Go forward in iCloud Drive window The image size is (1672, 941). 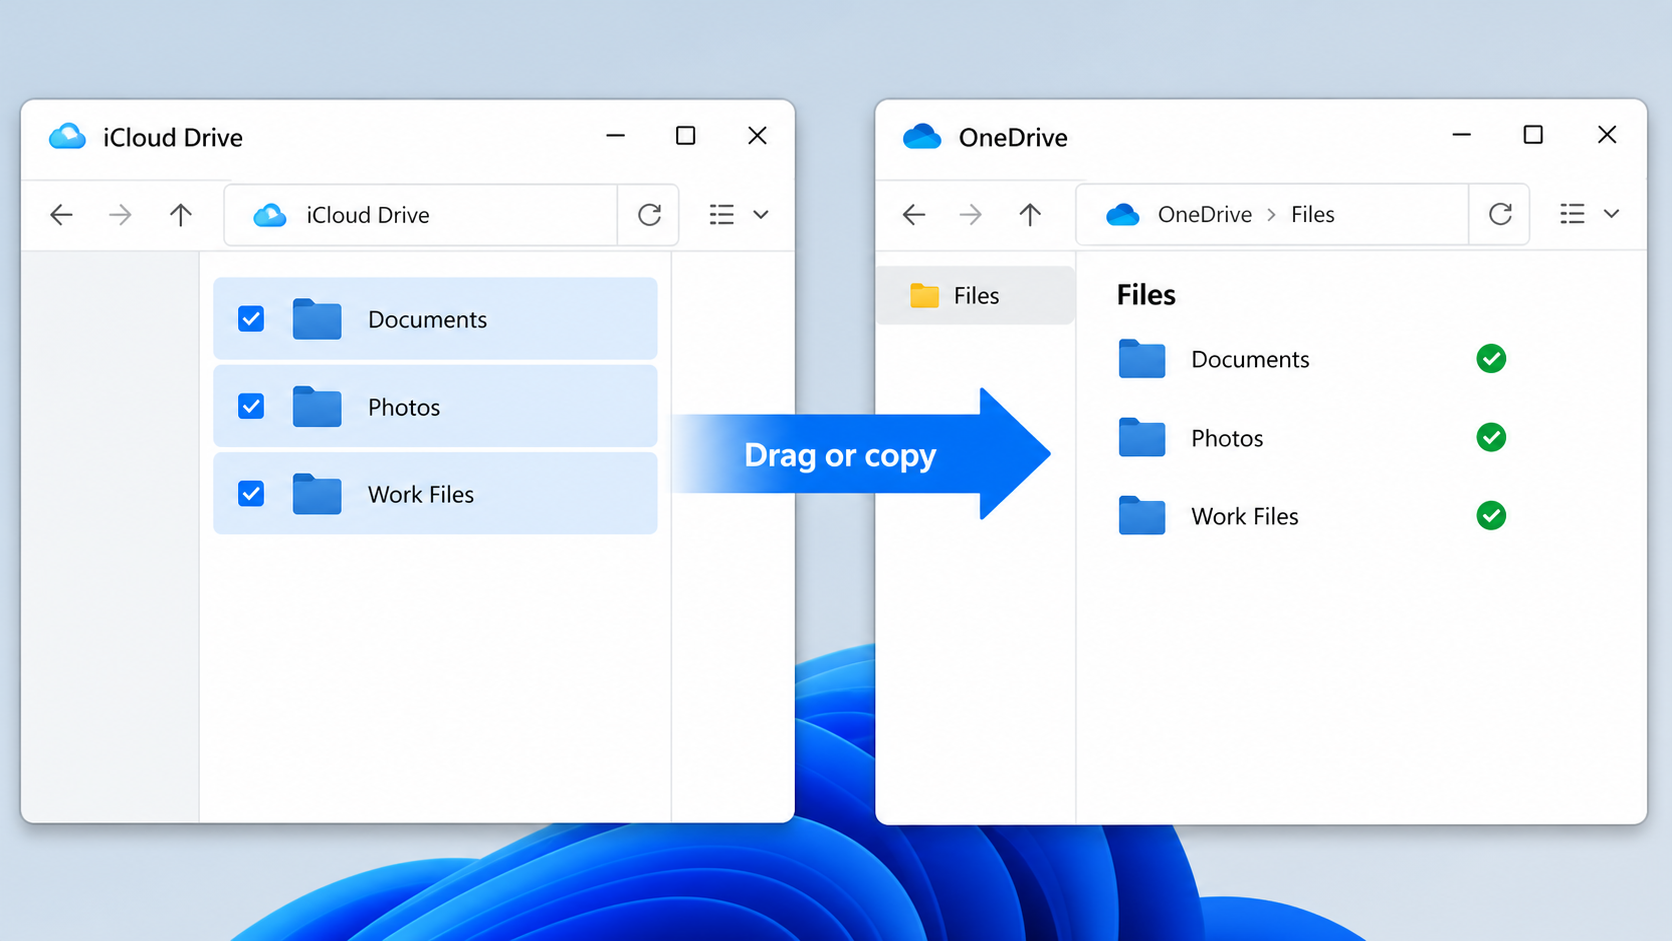(x=120, y=214)
